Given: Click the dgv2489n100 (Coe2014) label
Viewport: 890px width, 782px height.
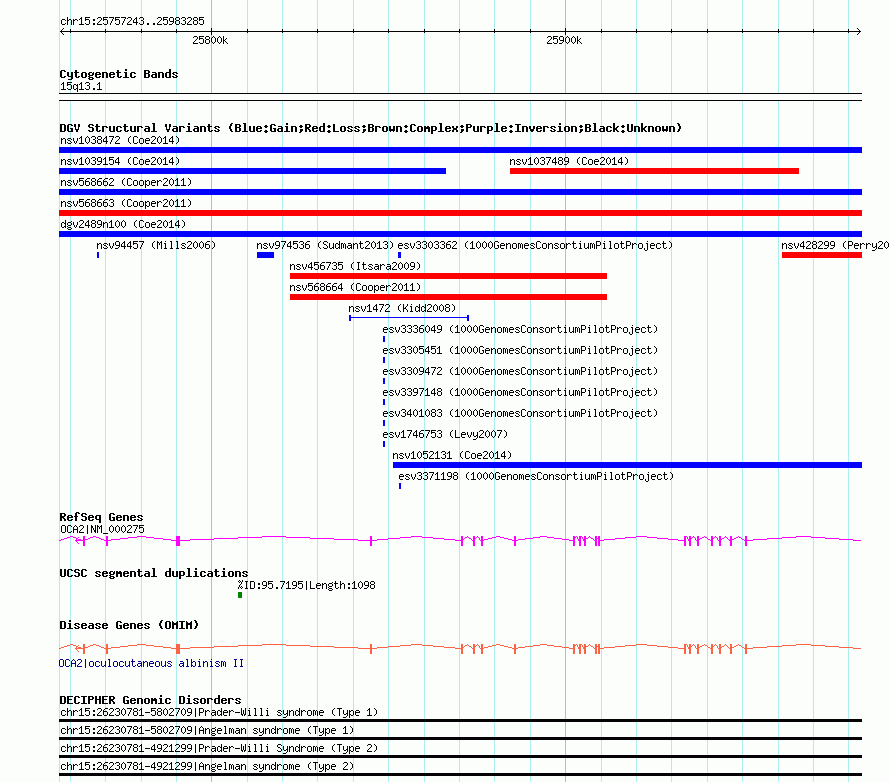Looking at the screenshot, I should [123, 224].
